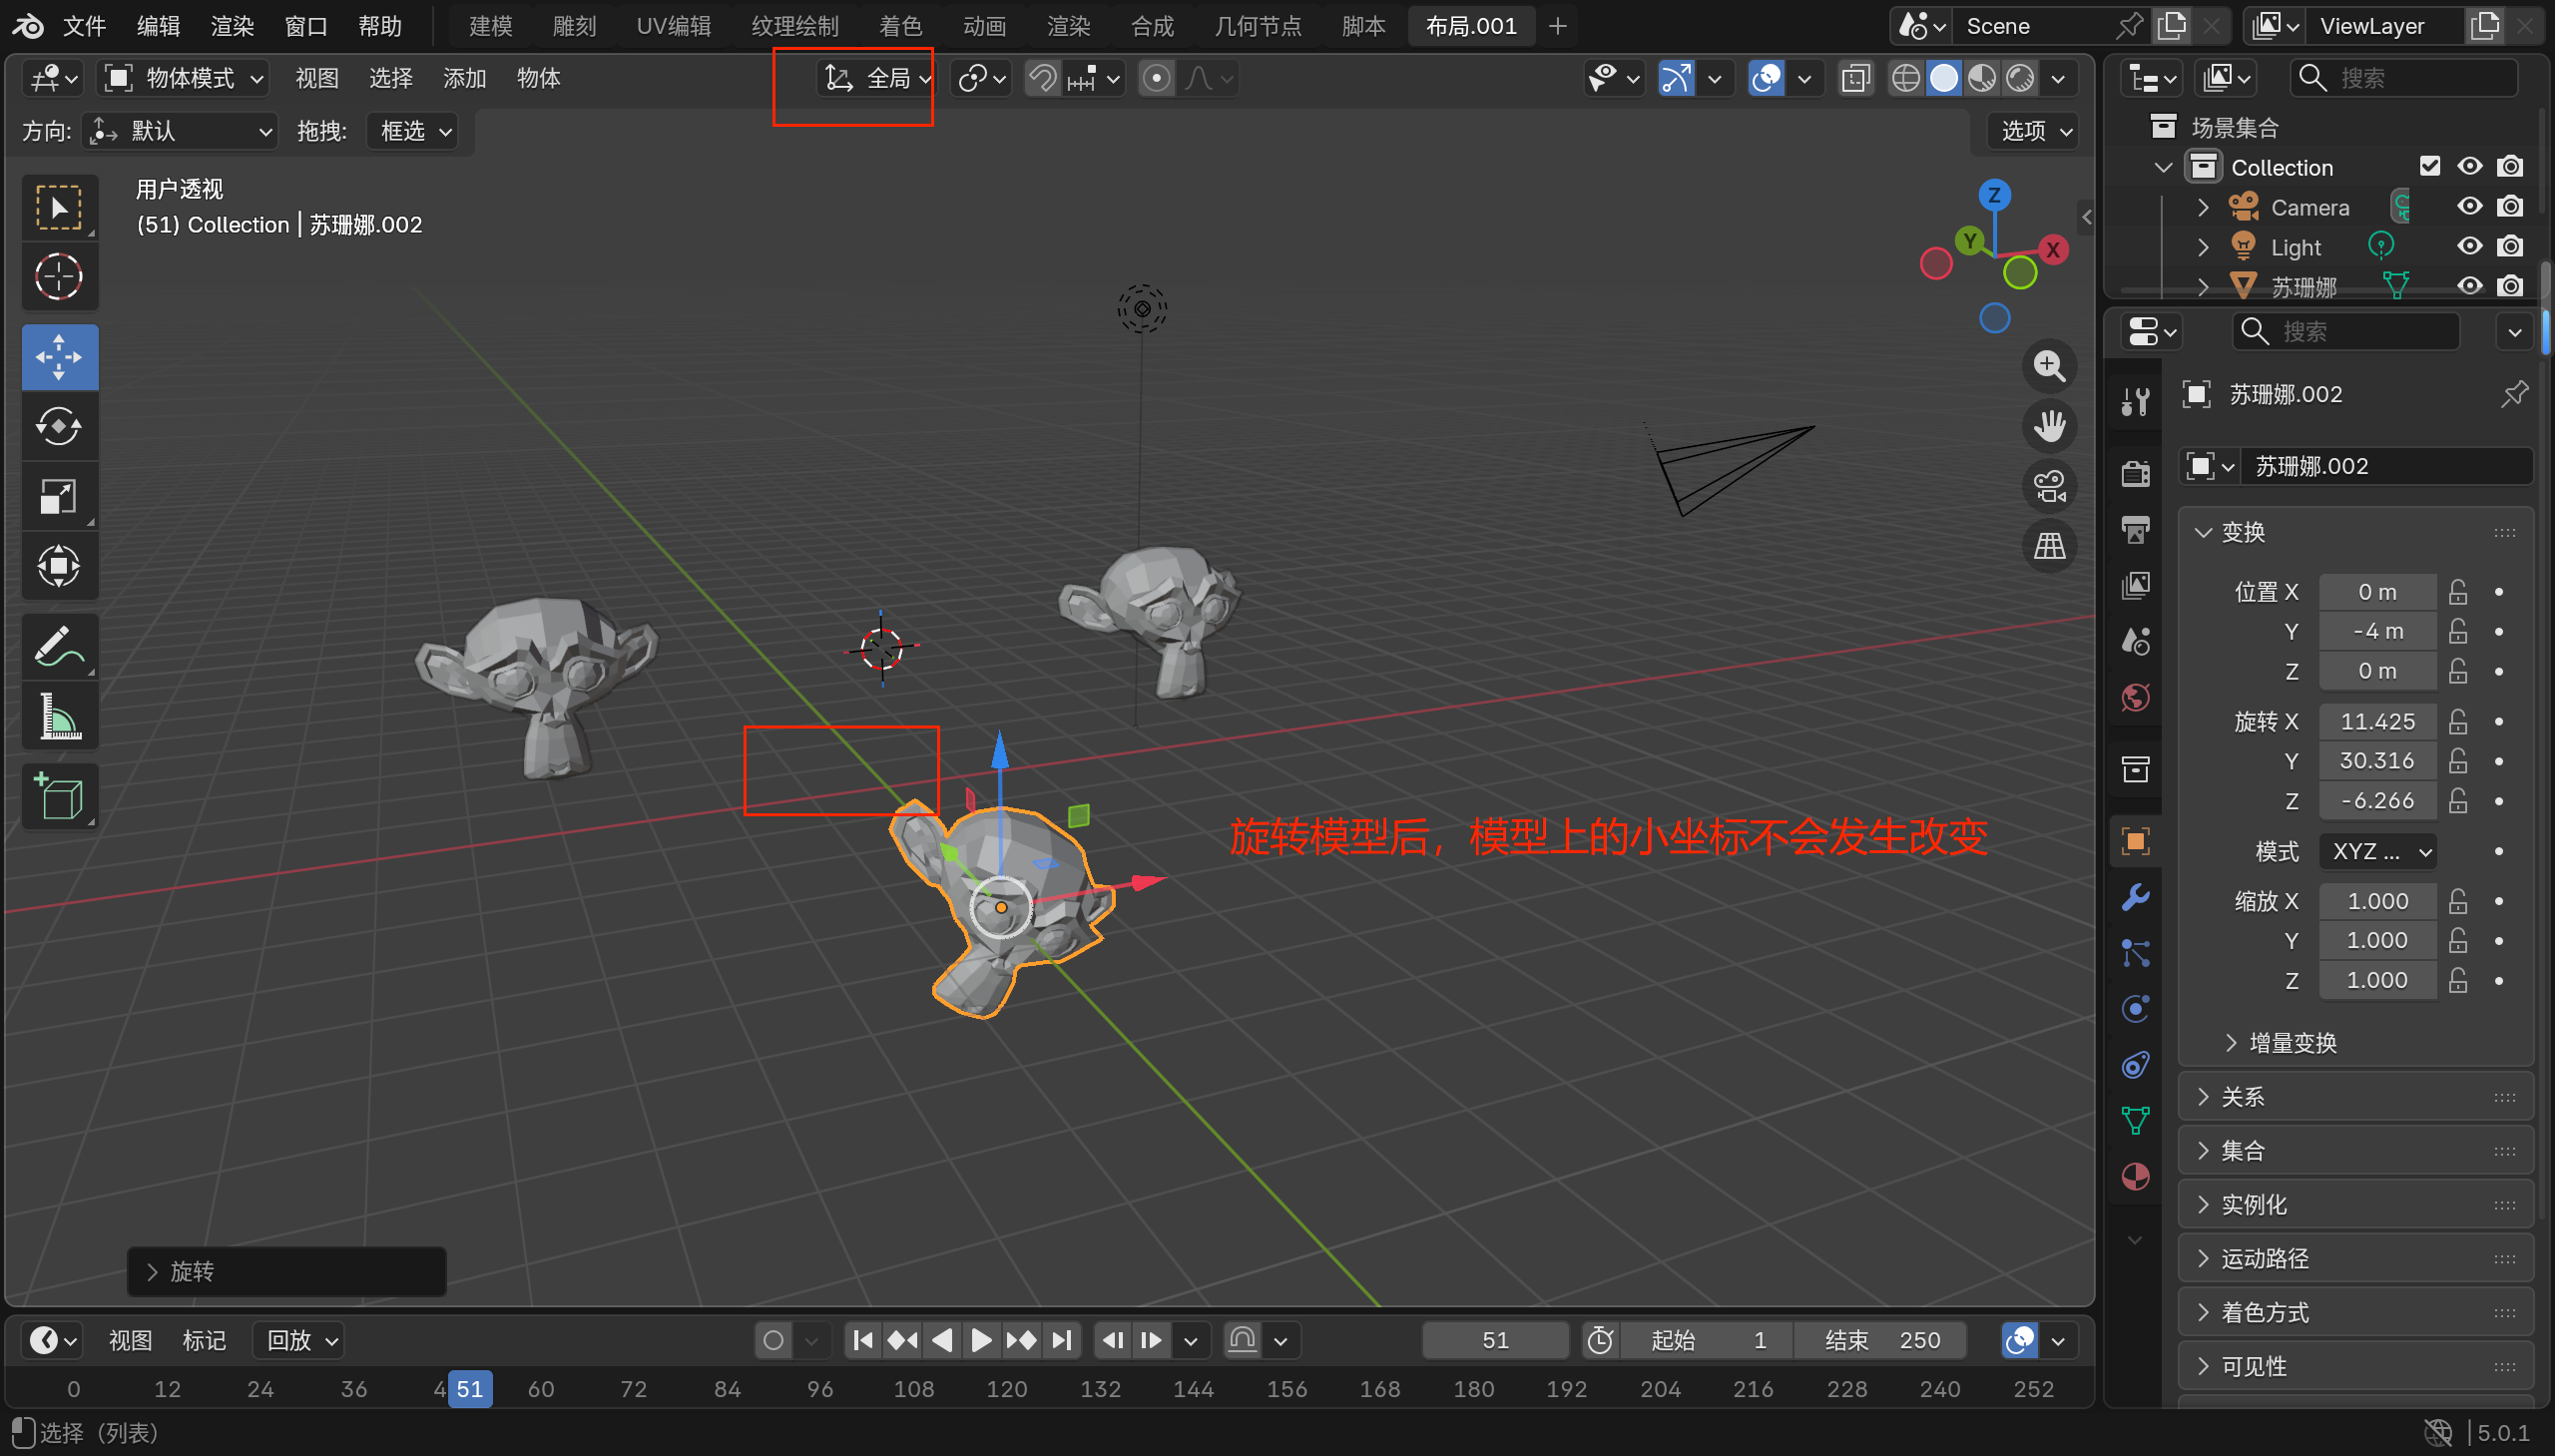Screen dimensions: 2555x1456
Task: Select the Rotate tool in left toolbar
Action: pos(59,427)
